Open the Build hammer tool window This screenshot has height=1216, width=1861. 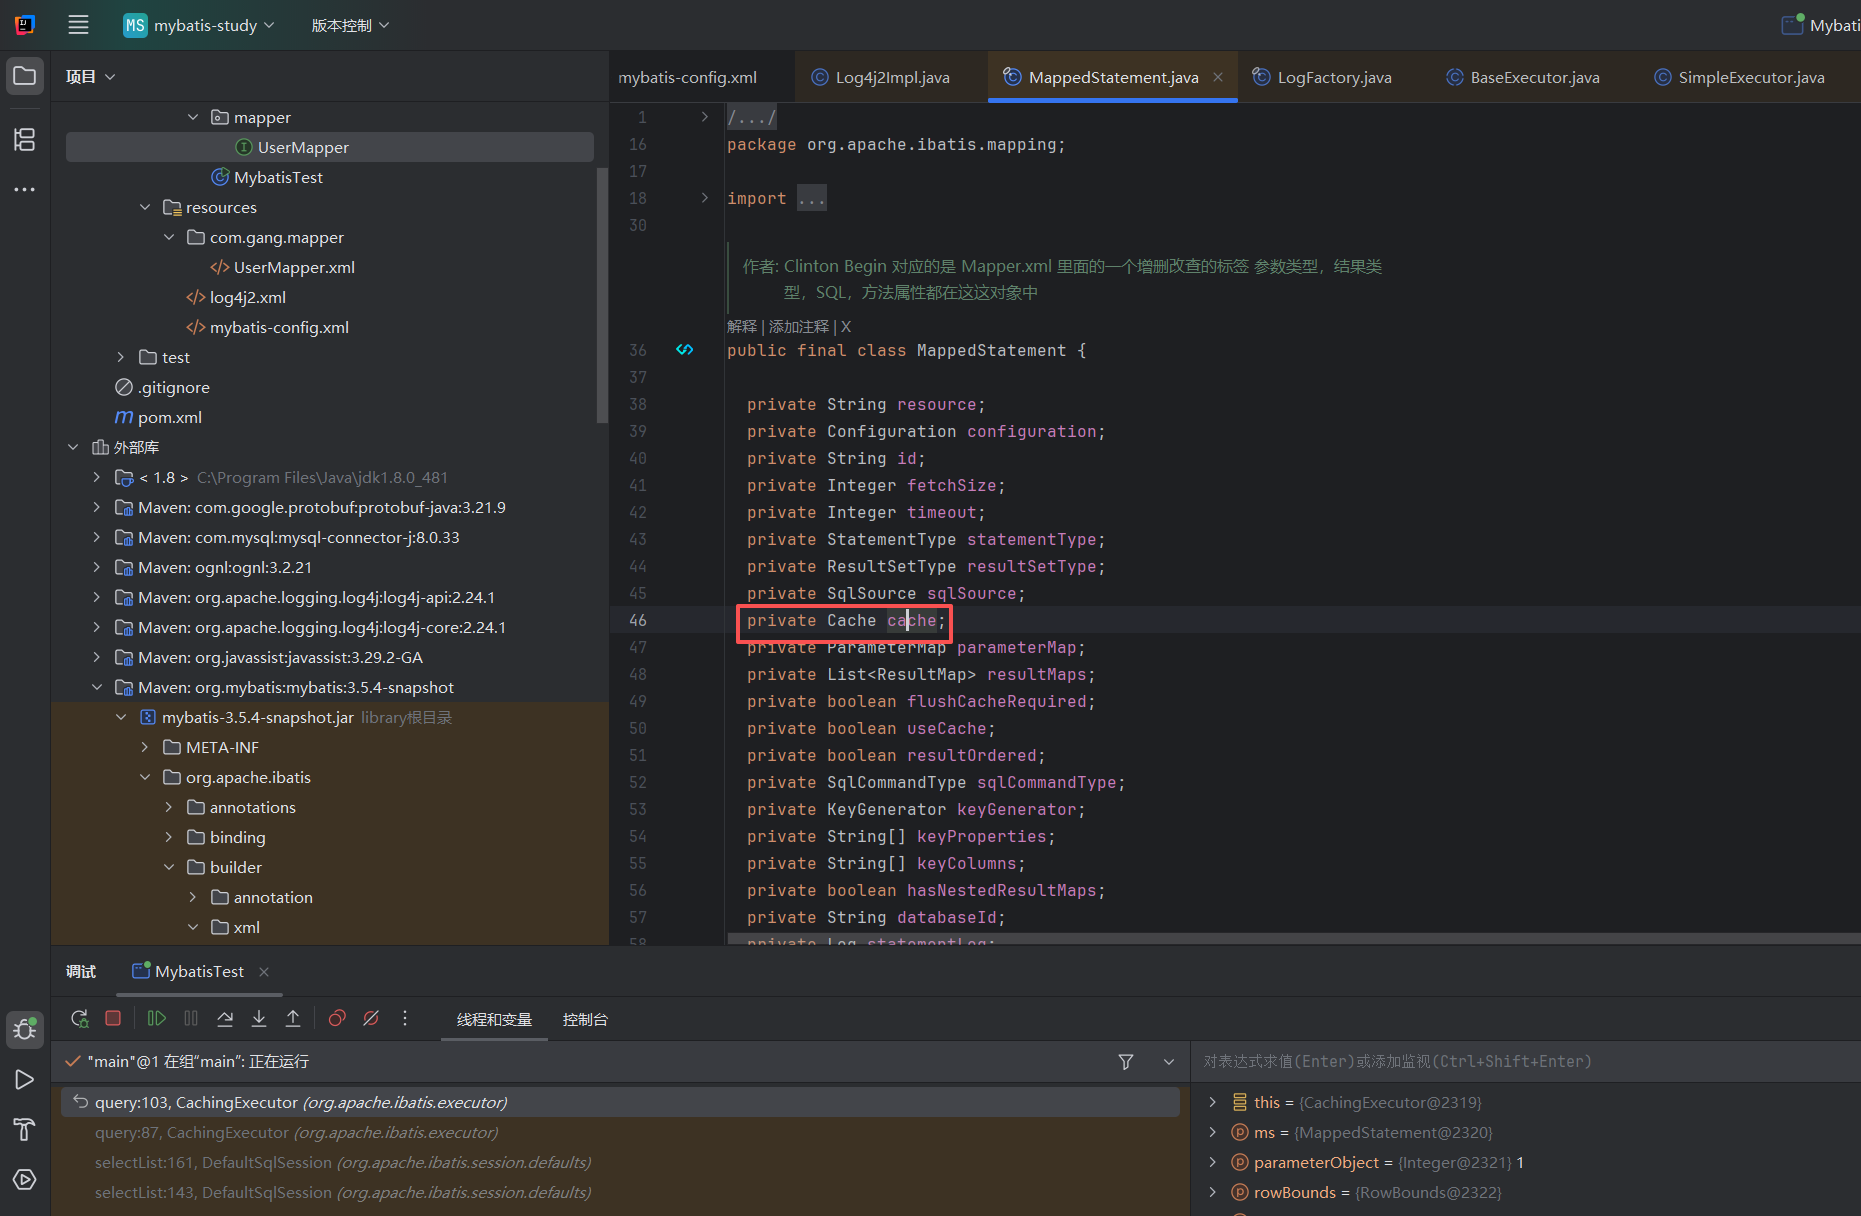pyautogui.click(x=25, y=1130)
